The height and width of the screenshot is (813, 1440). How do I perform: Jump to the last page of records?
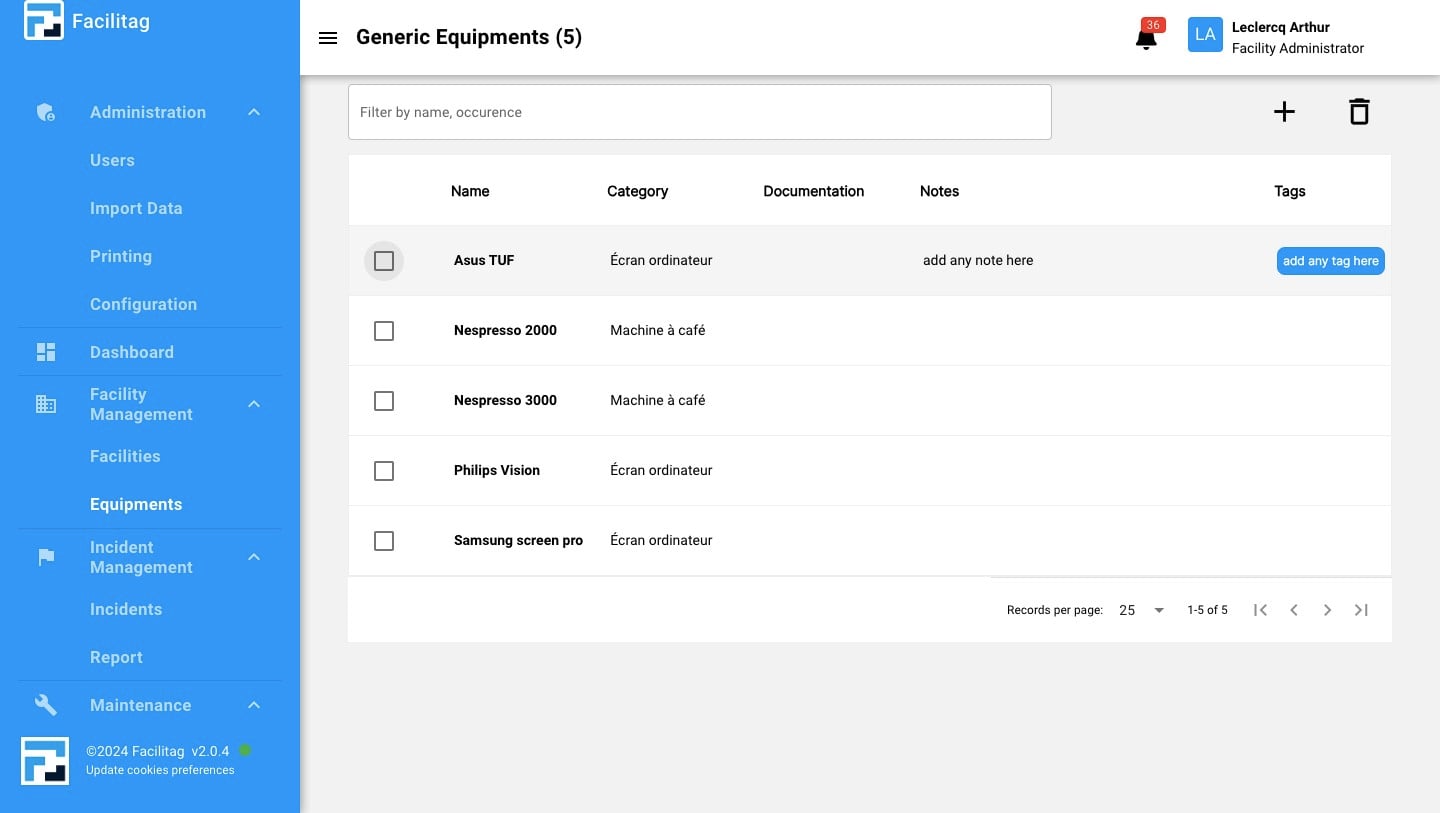(1361, 610)
